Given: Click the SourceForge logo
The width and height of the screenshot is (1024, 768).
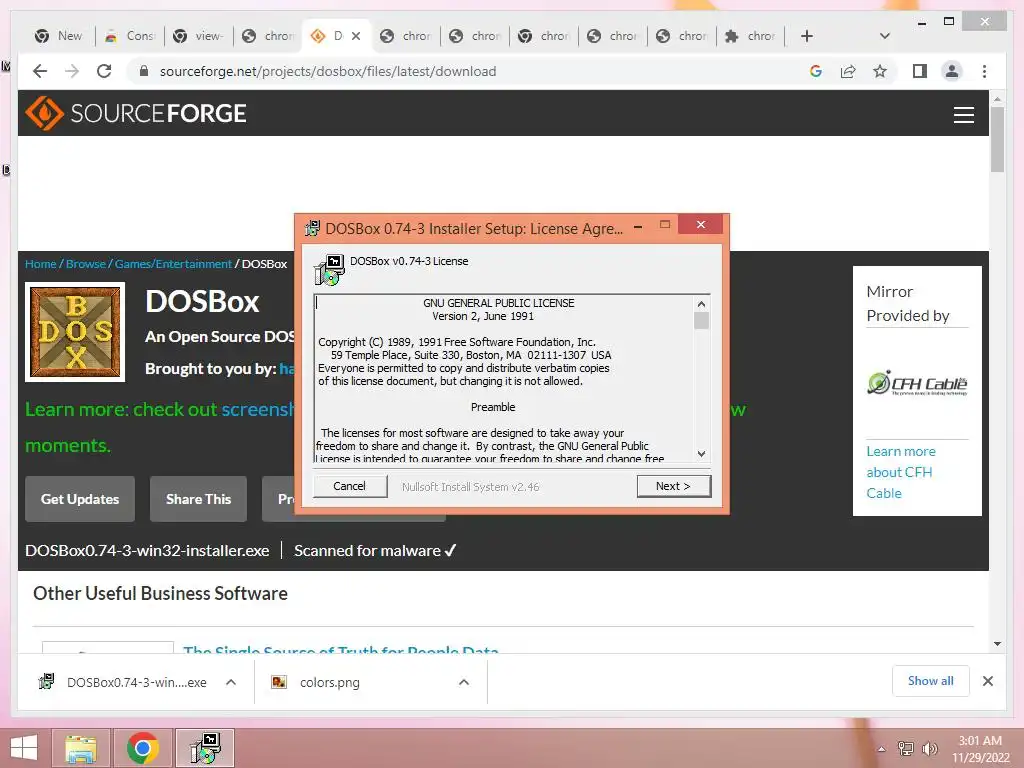Looking at the screenshot, I should [x=136, y=113].
